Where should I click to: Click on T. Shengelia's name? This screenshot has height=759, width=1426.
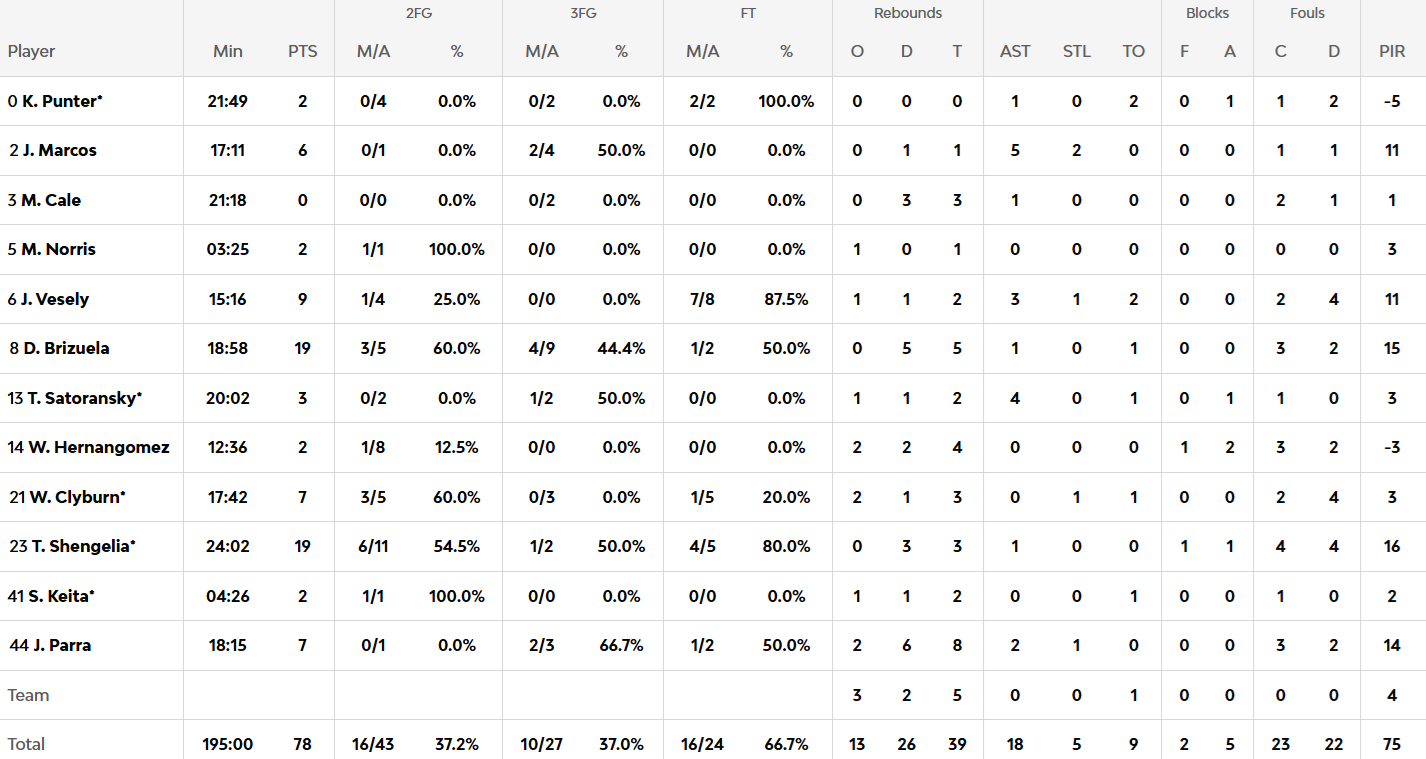pyautogui.click(x=81, y=546)
